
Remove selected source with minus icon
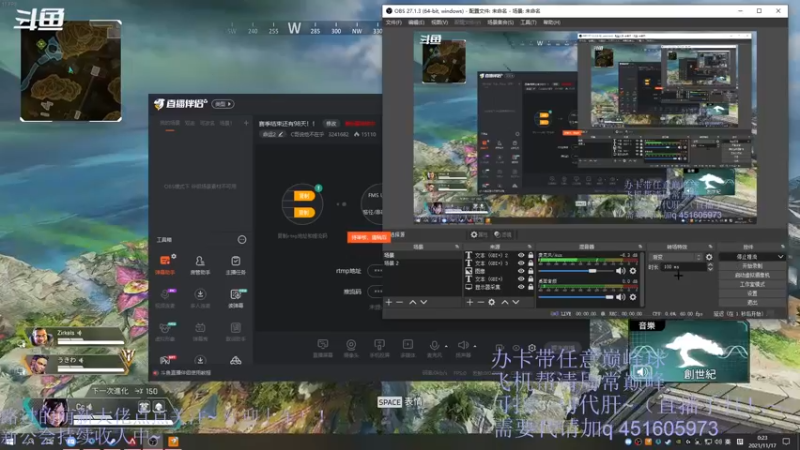tap(481, 302)
